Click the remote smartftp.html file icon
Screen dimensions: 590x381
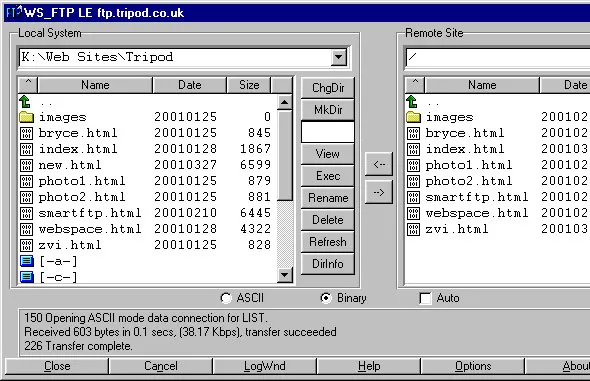413,197
